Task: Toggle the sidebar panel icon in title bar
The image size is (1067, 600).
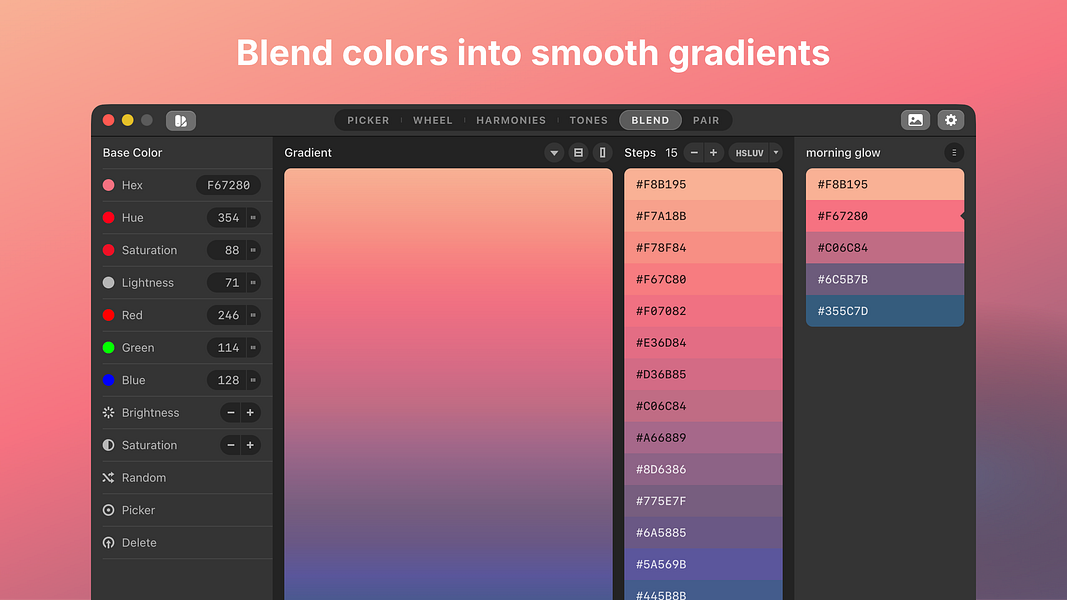Action: (x=180, y=120)
